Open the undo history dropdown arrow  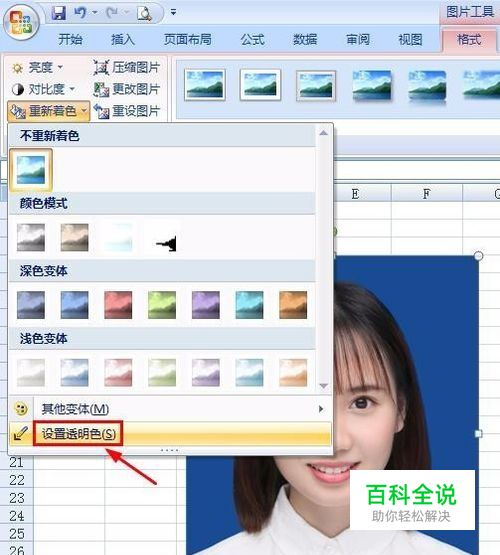click(94, 13)
